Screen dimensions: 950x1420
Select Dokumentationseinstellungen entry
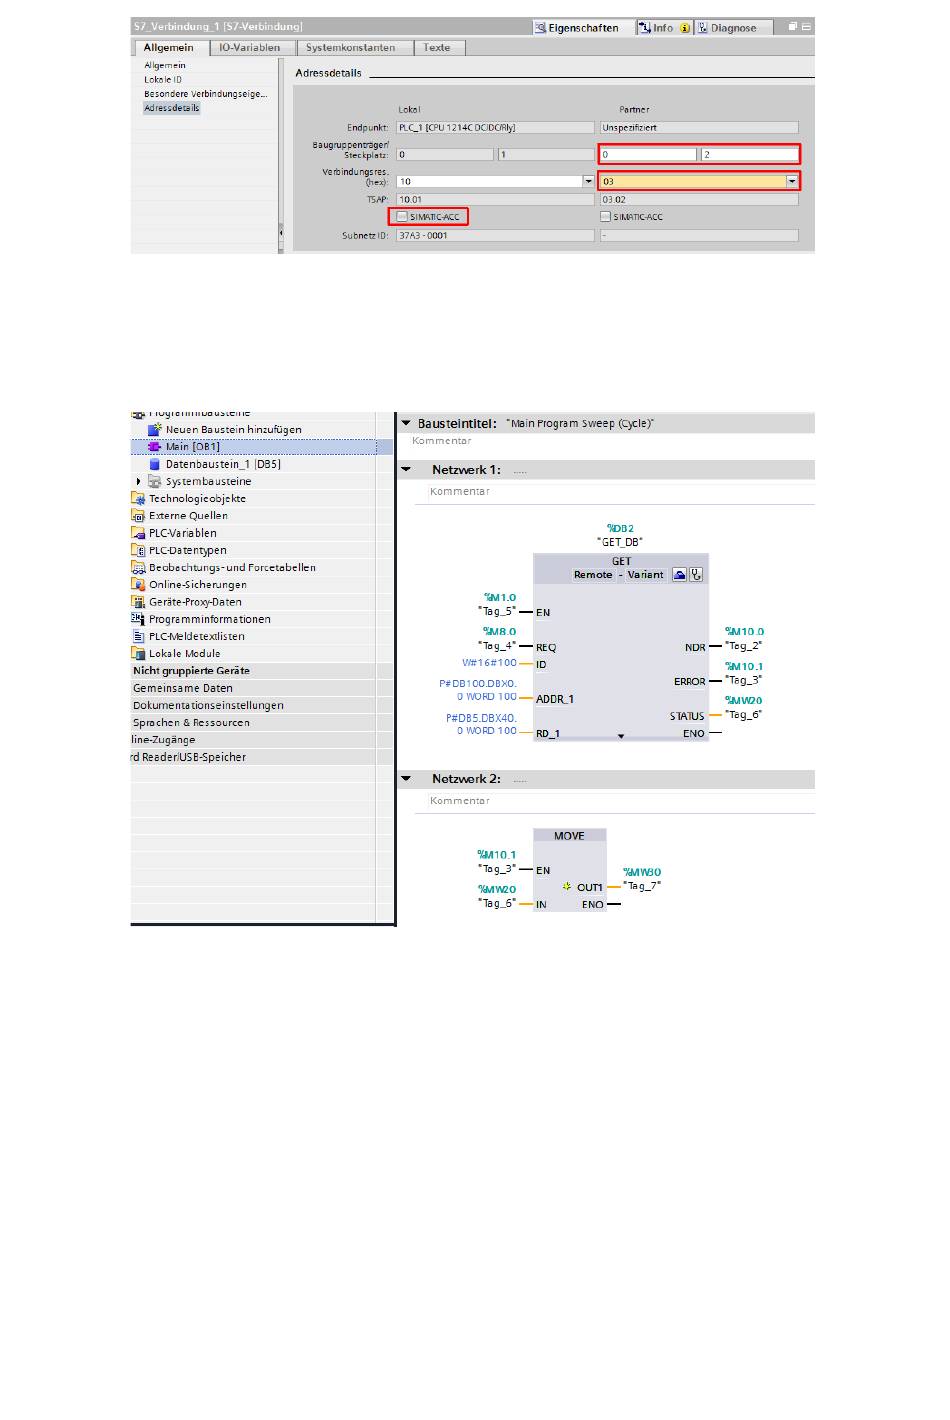208,705
